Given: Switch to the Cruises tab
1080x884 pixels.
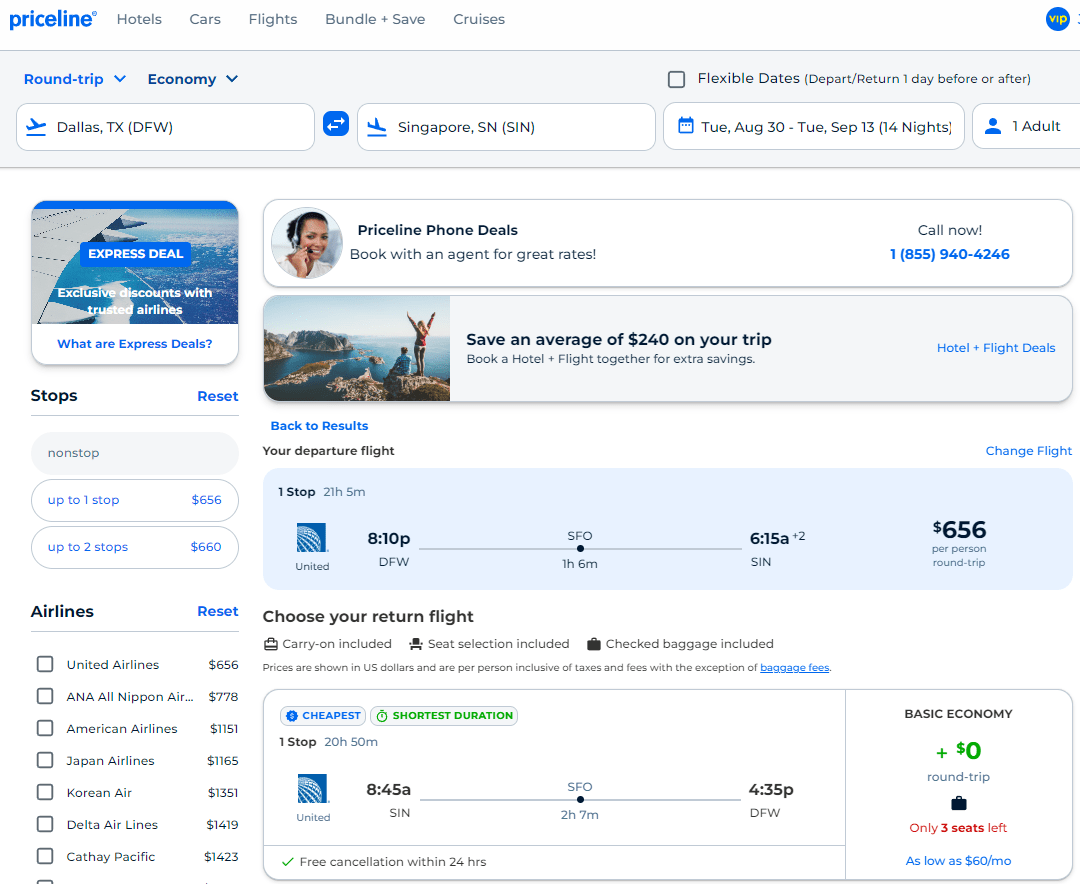Looking at the screenshot, I should pyautogui.click(x=478, y=19).
